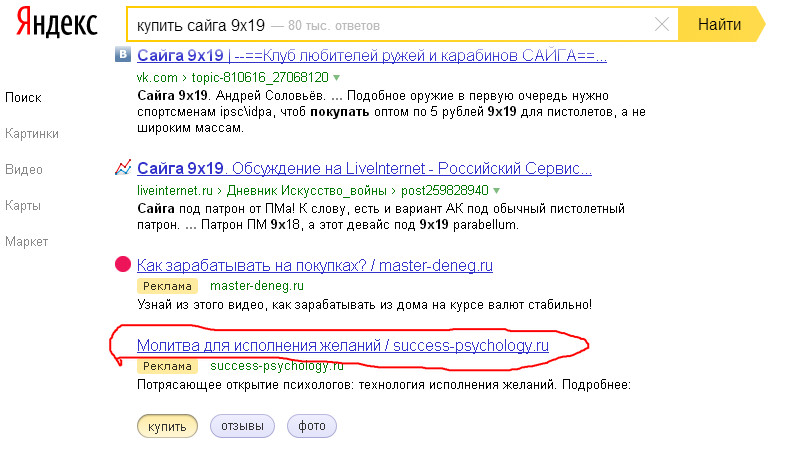Click the LiveInternet chart favicon

[x=124, y=168]
